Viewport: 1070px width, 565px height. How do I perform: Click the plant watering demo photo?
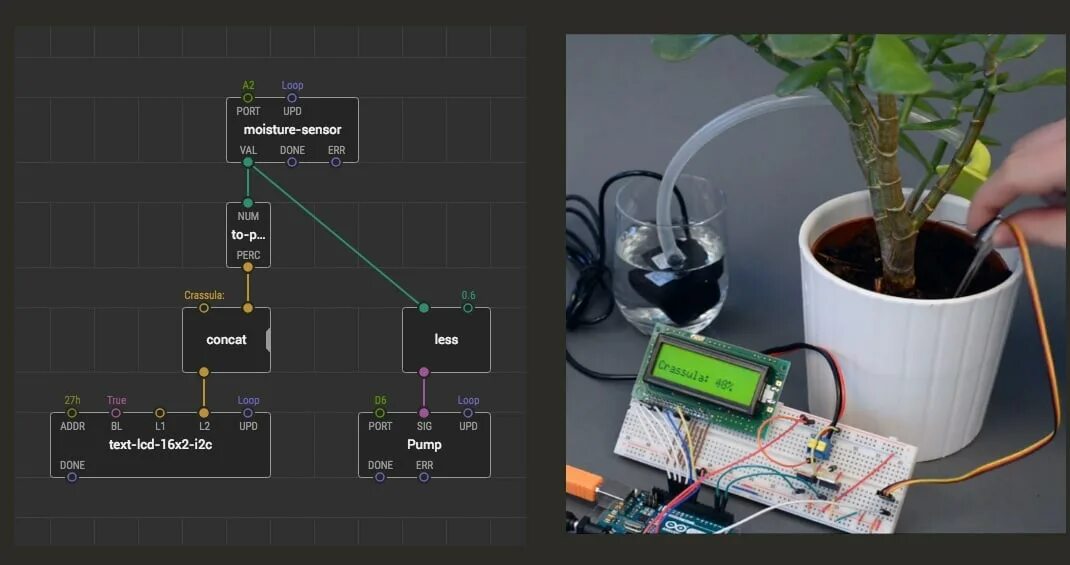[815, 284]
